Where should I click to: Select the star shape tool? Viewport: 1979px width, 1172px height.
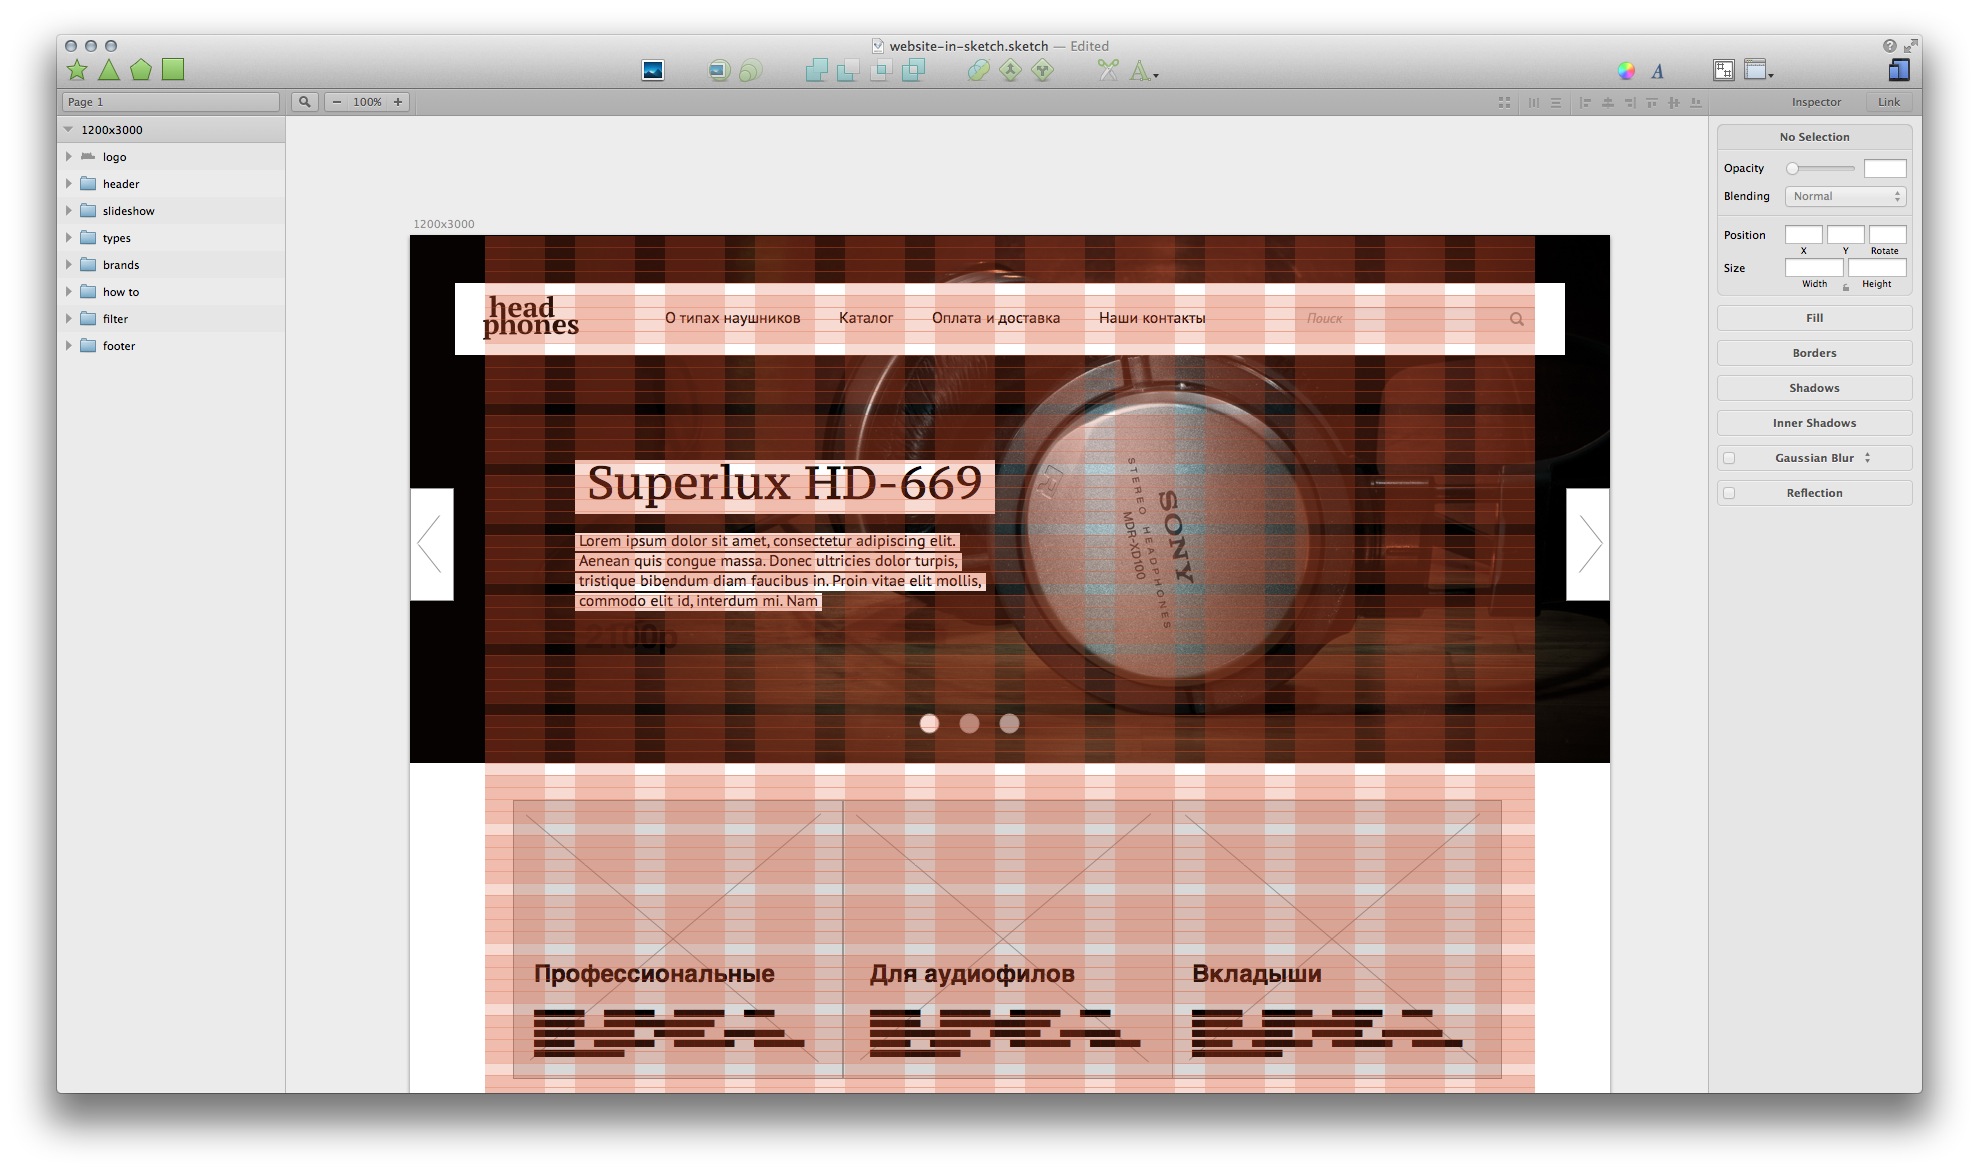77,70
